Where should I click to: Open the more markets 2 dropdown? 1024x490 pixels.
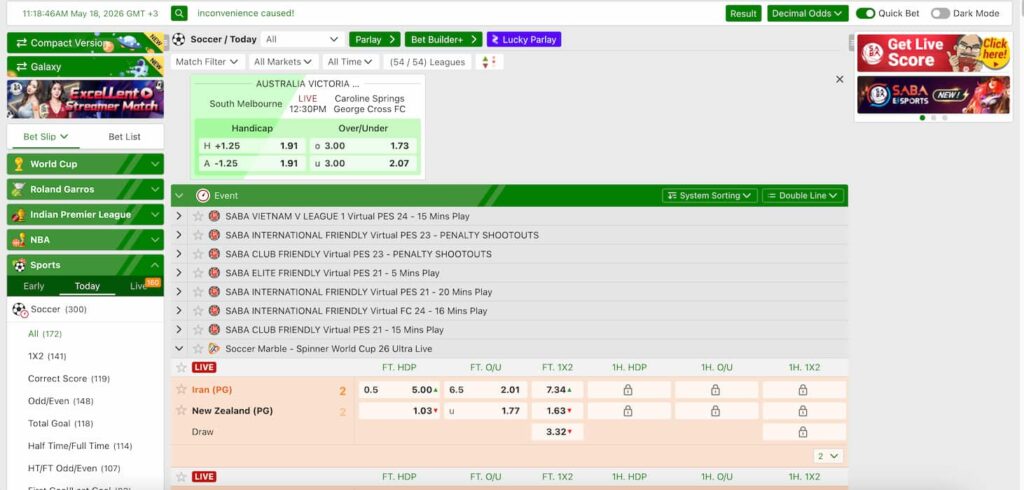[829, 456]
